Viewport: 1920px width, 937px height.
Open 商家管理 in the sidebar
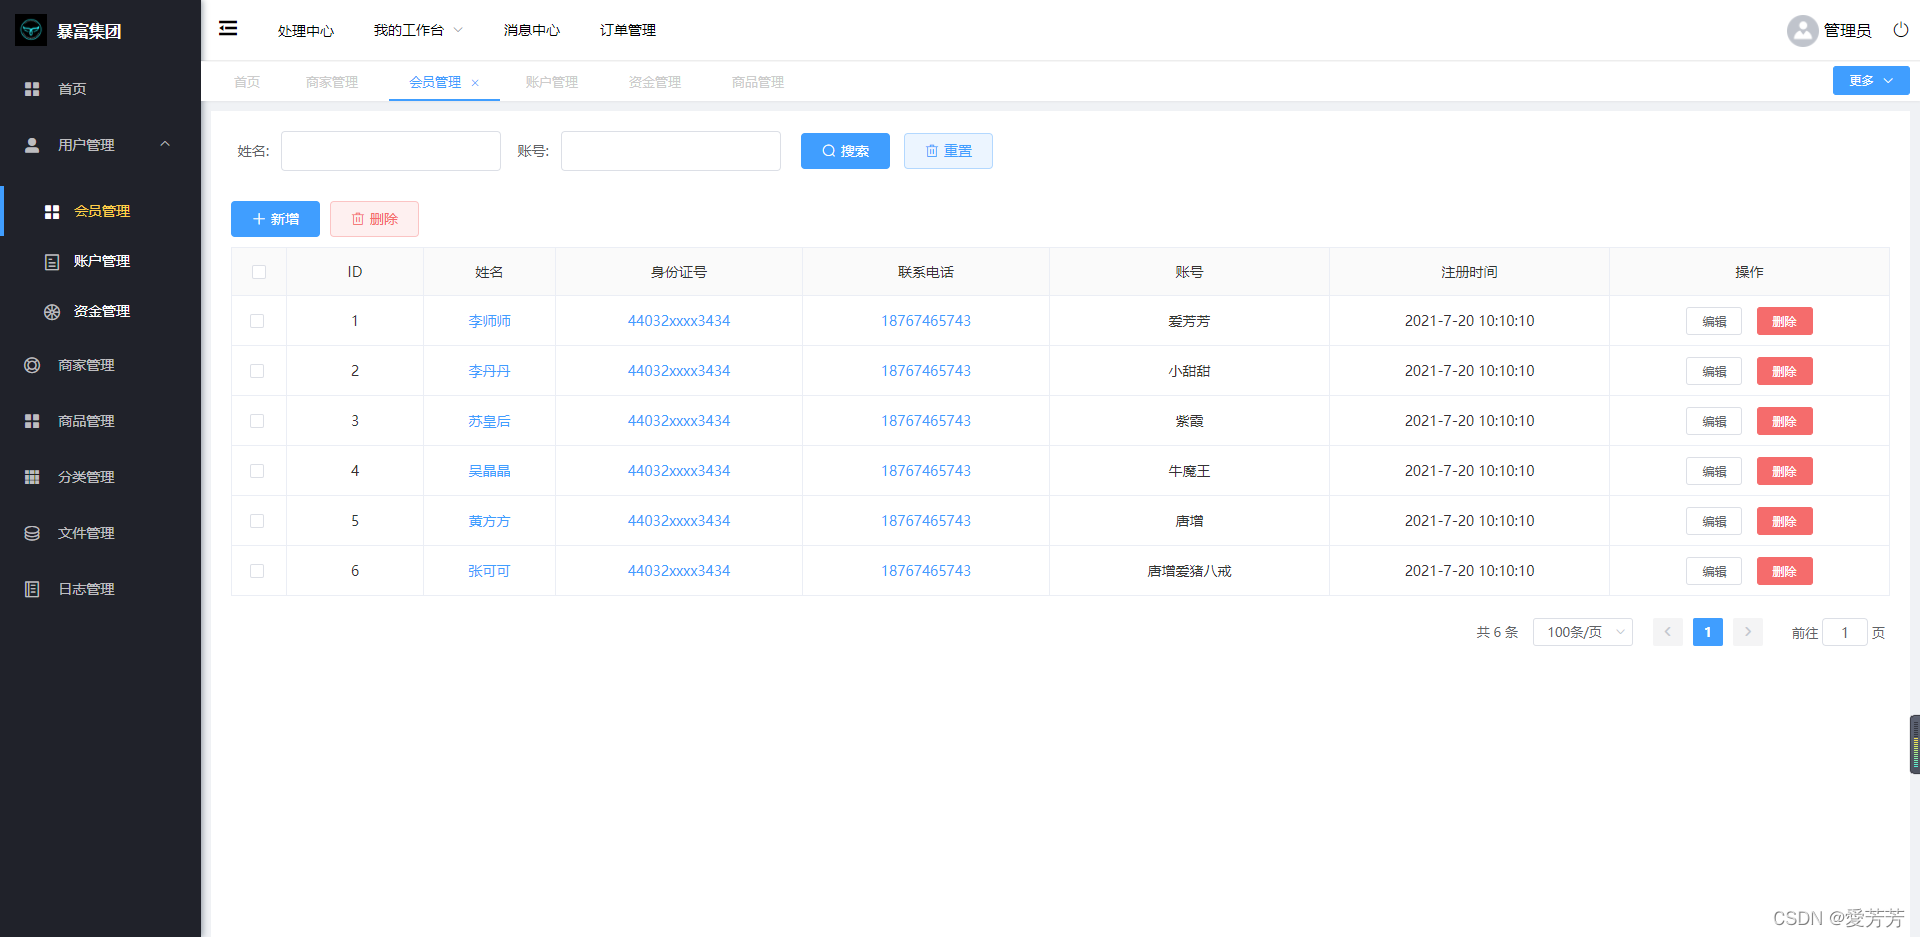click(100, 365)
